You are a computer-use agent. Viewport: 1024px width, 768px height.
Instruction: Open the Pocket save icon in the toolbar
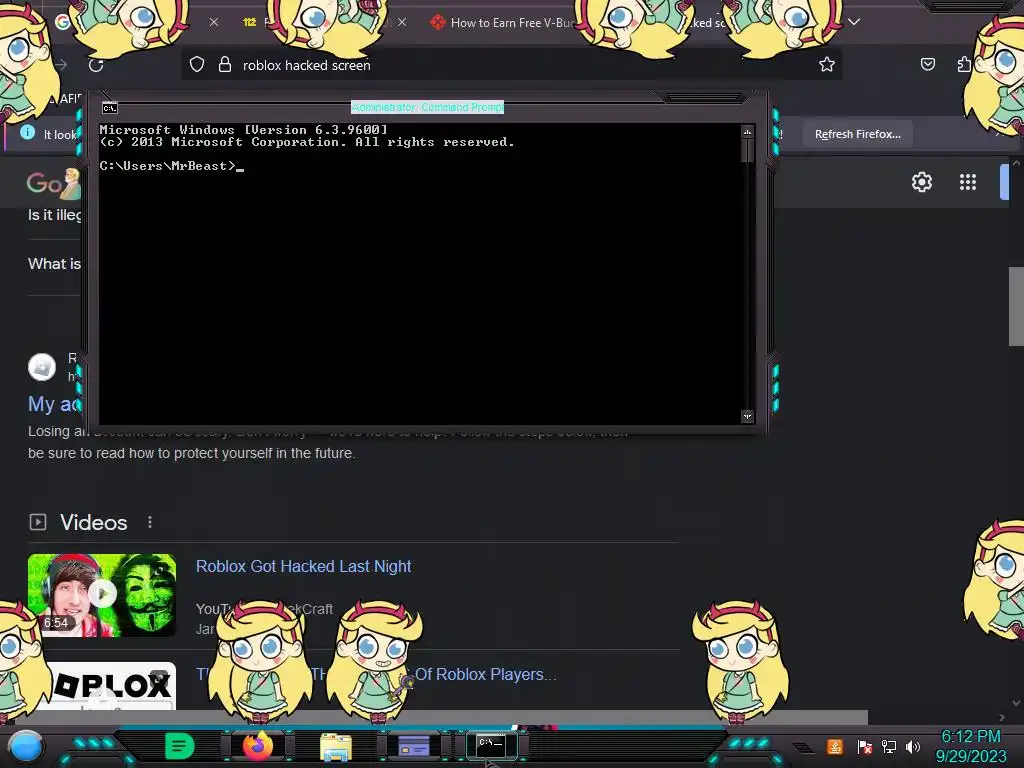(927, 64)
